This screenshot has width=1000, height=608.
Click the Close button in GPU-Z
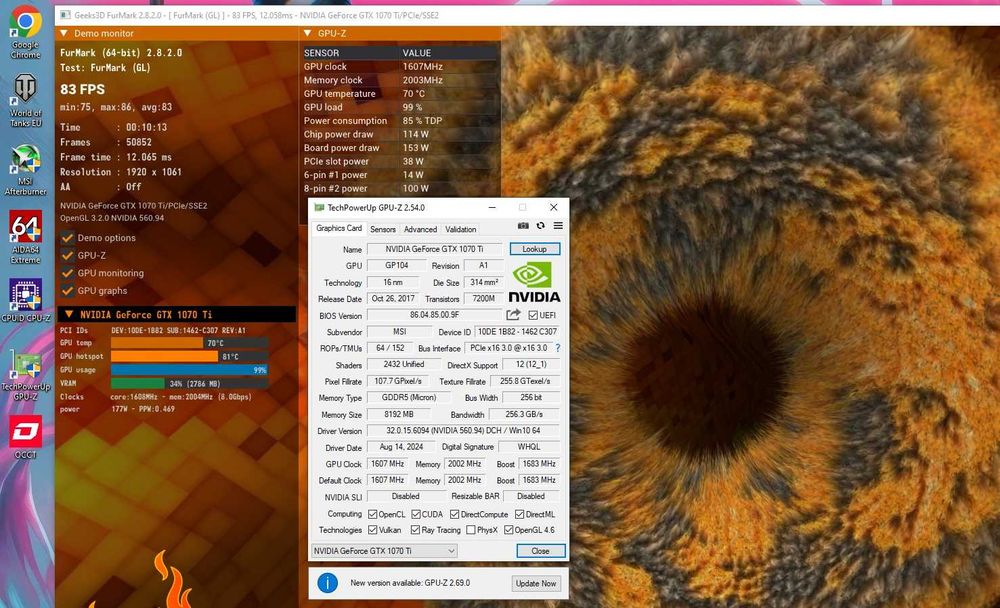tap(540, 551)
